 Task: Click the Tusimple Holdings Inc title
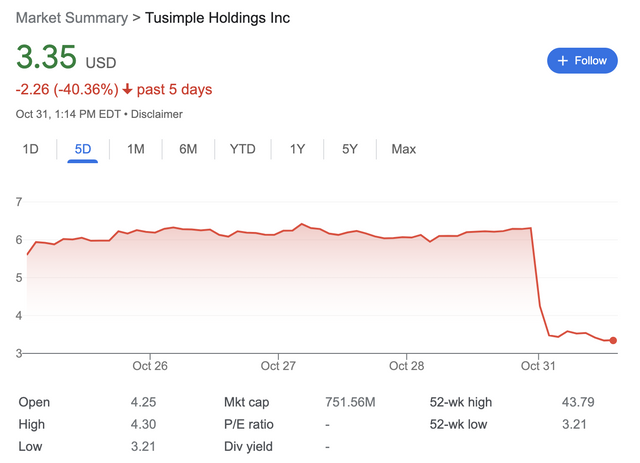click(218, 18)
